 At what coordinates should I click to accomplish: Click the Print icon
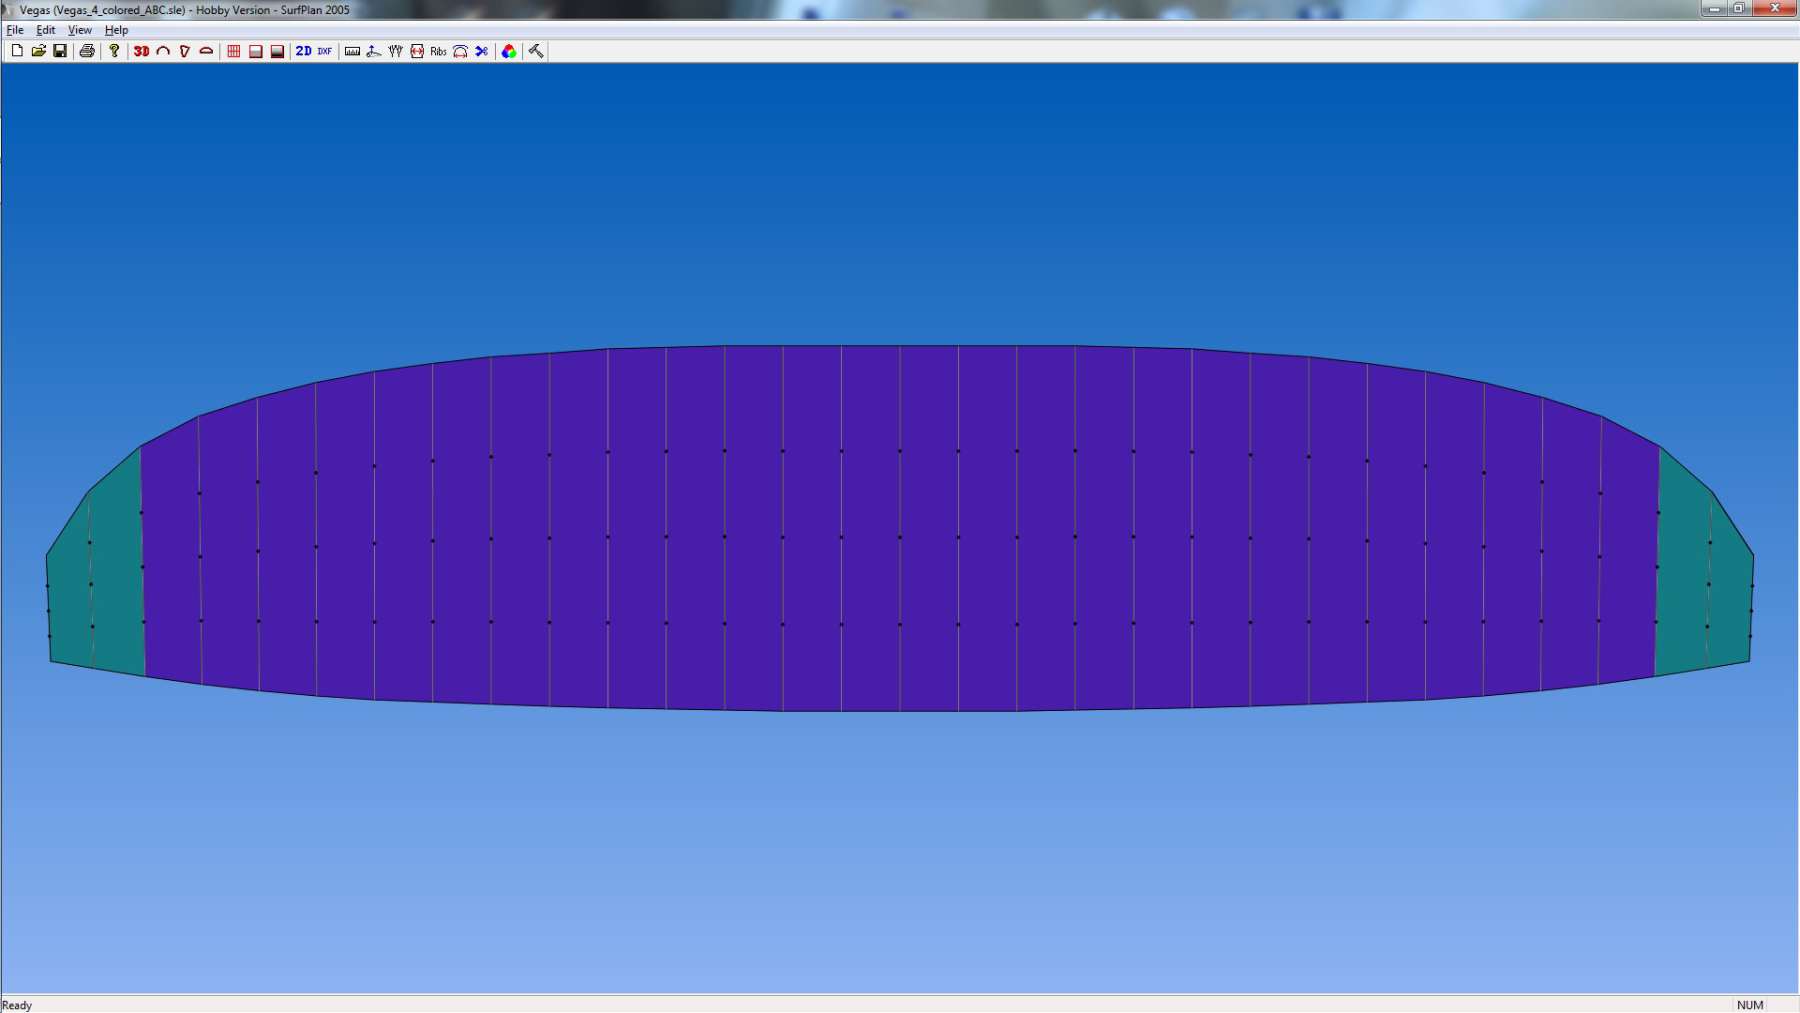(87, 51)
